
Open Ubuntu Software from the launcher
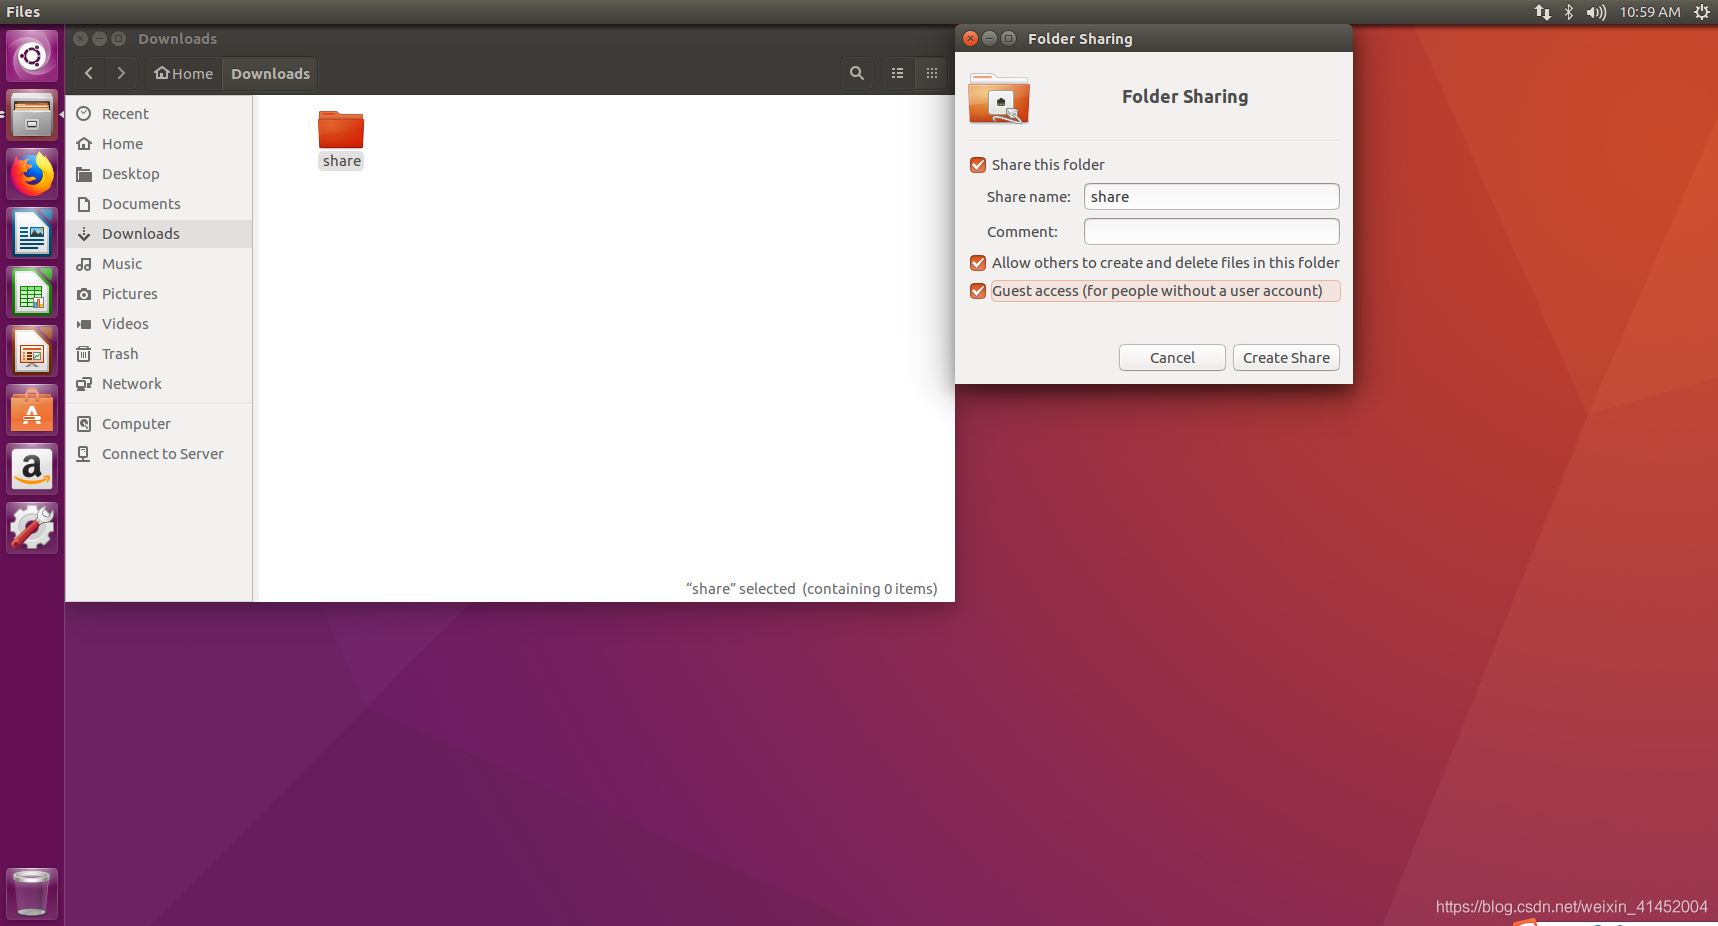[32, 411]
